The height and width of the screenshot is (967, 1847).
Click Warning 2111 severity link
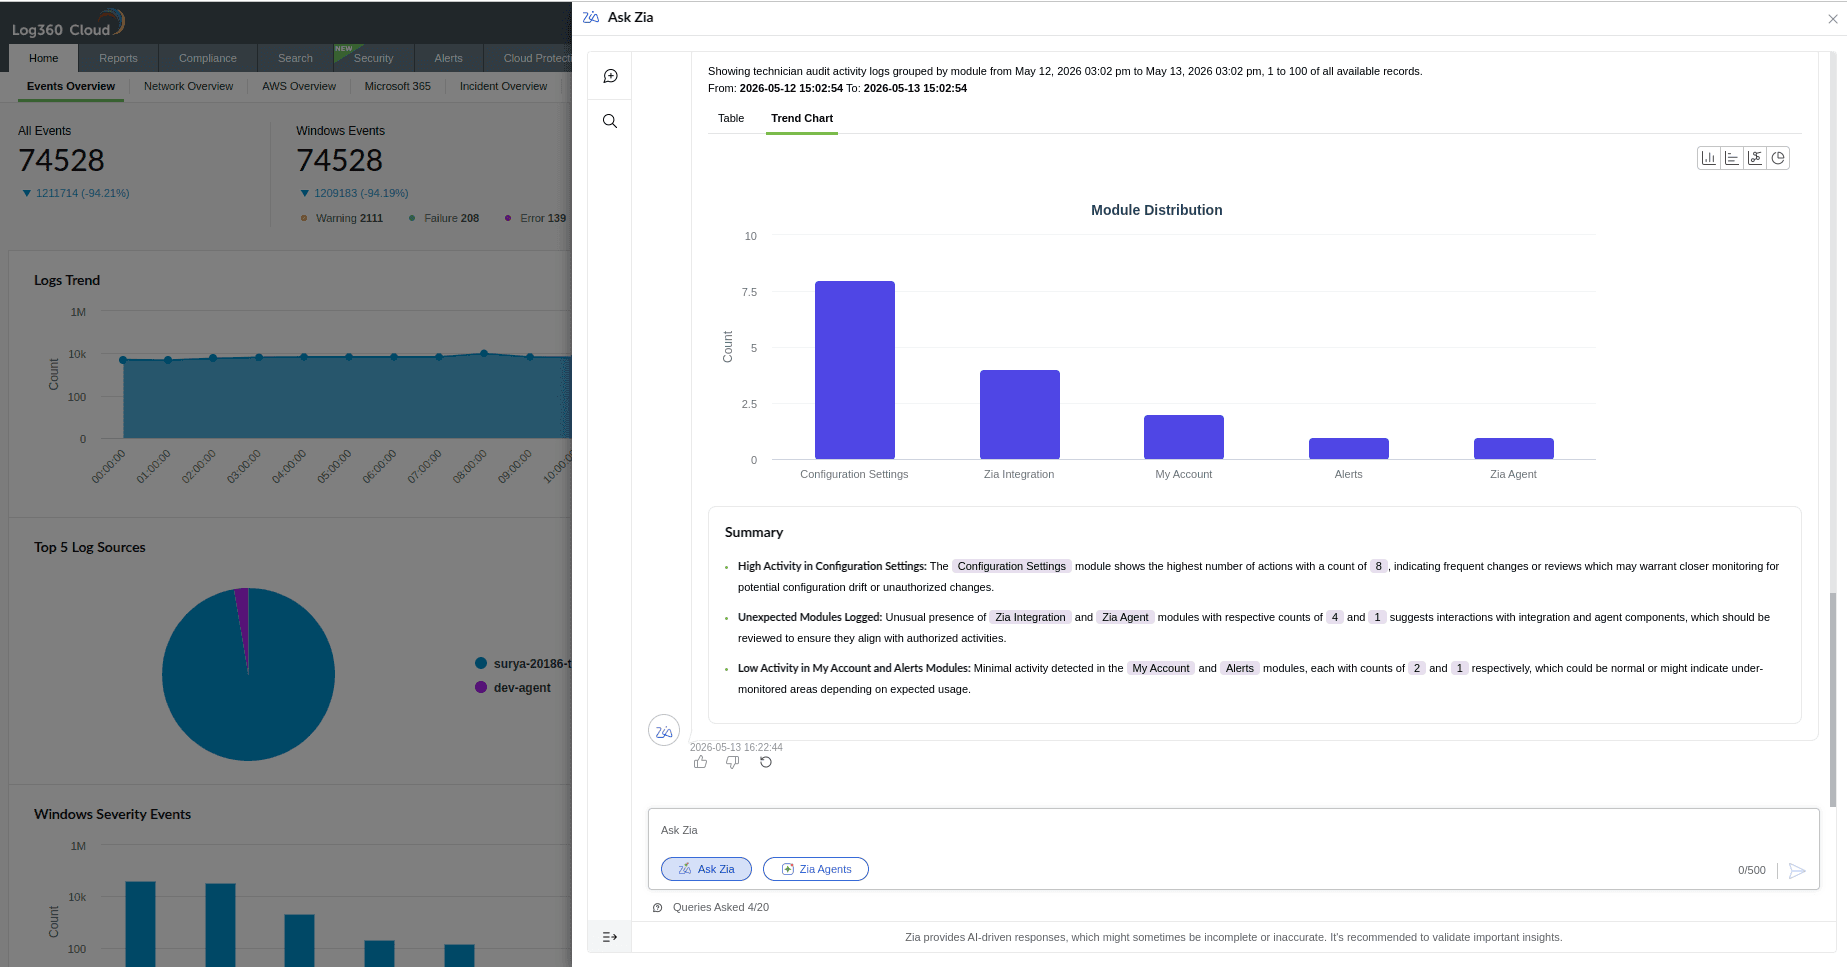tap(342, 218)
